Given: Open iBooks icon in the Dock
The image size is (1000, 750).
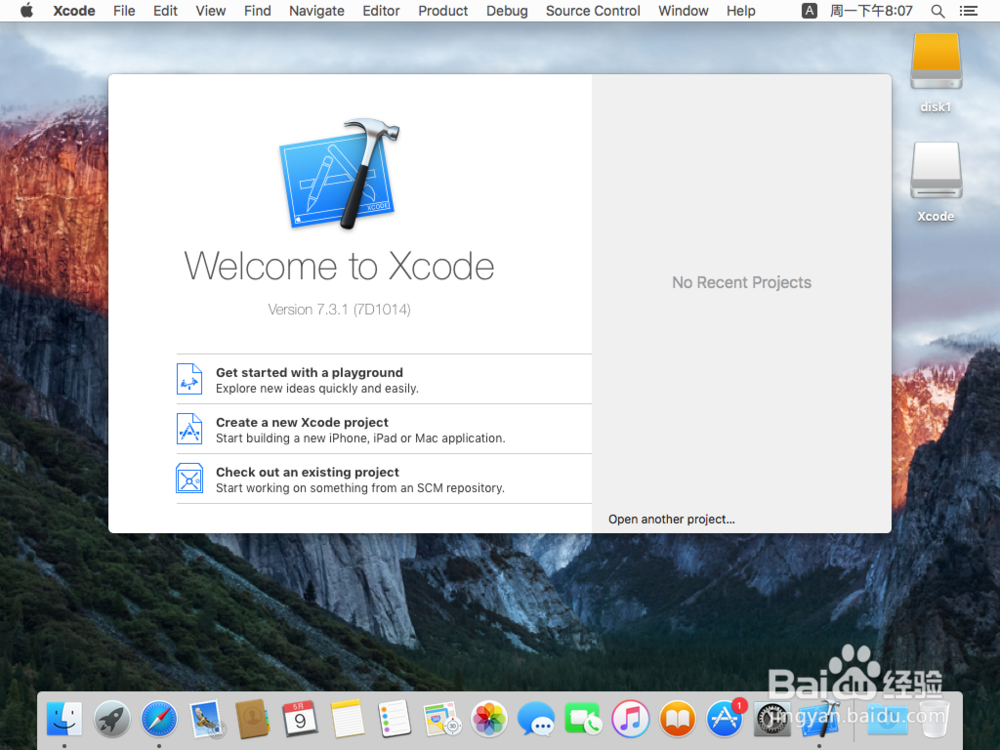Looking at the screenshot, I should pos(677,719).
